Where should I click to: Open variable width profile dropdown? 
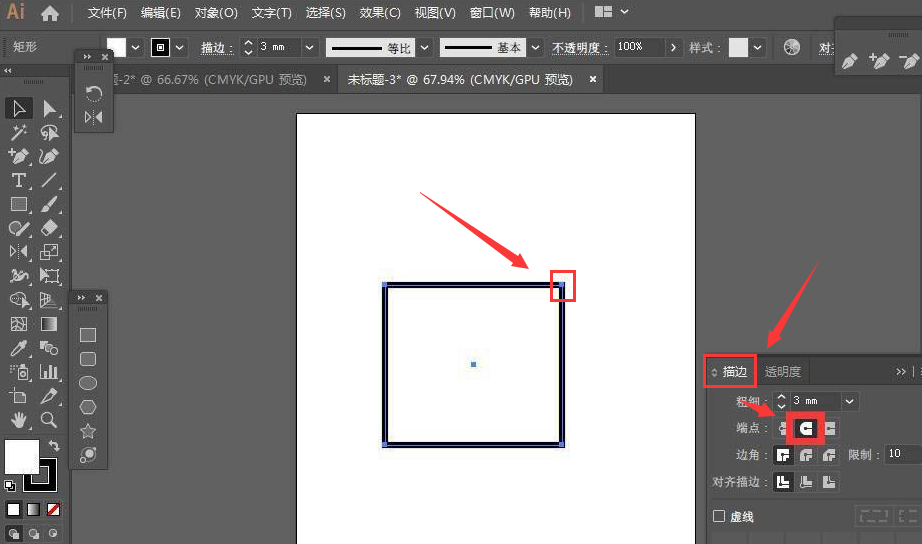(x=424, y=48)
